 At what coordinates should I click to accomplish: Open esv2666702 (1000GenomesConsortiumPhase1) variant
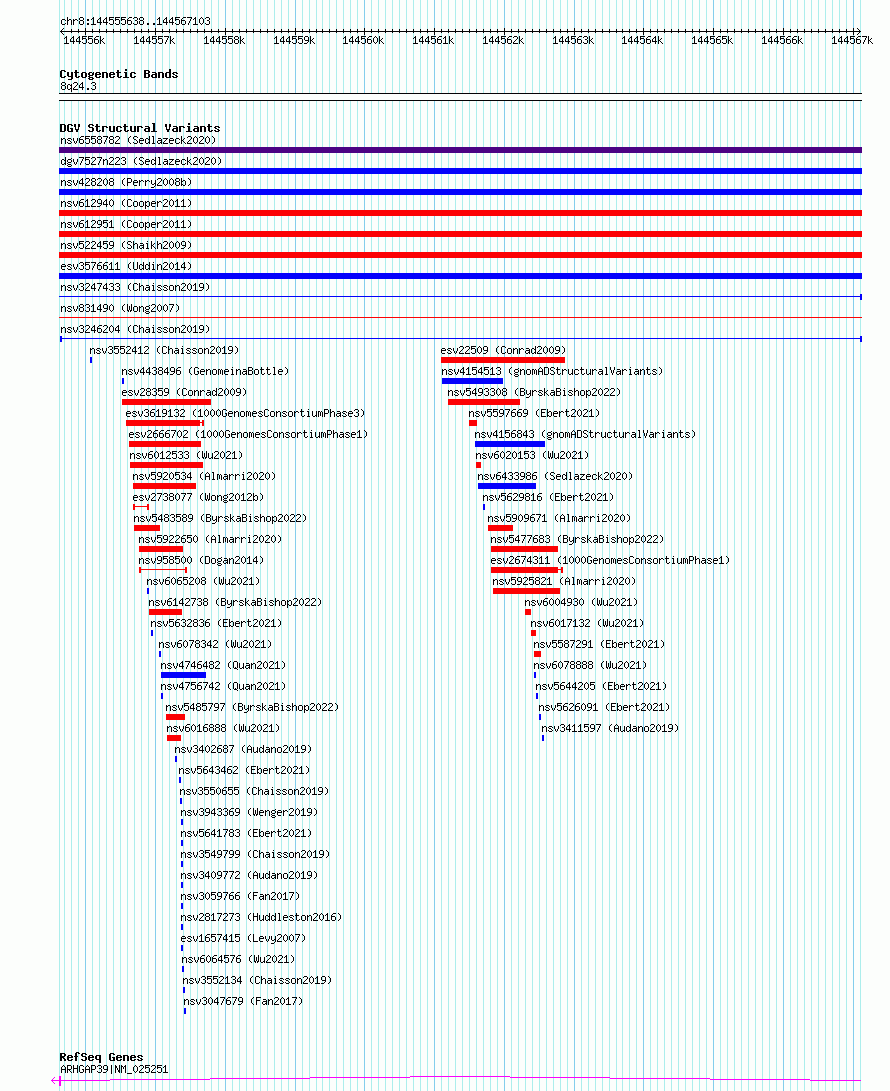pos(248,434)
